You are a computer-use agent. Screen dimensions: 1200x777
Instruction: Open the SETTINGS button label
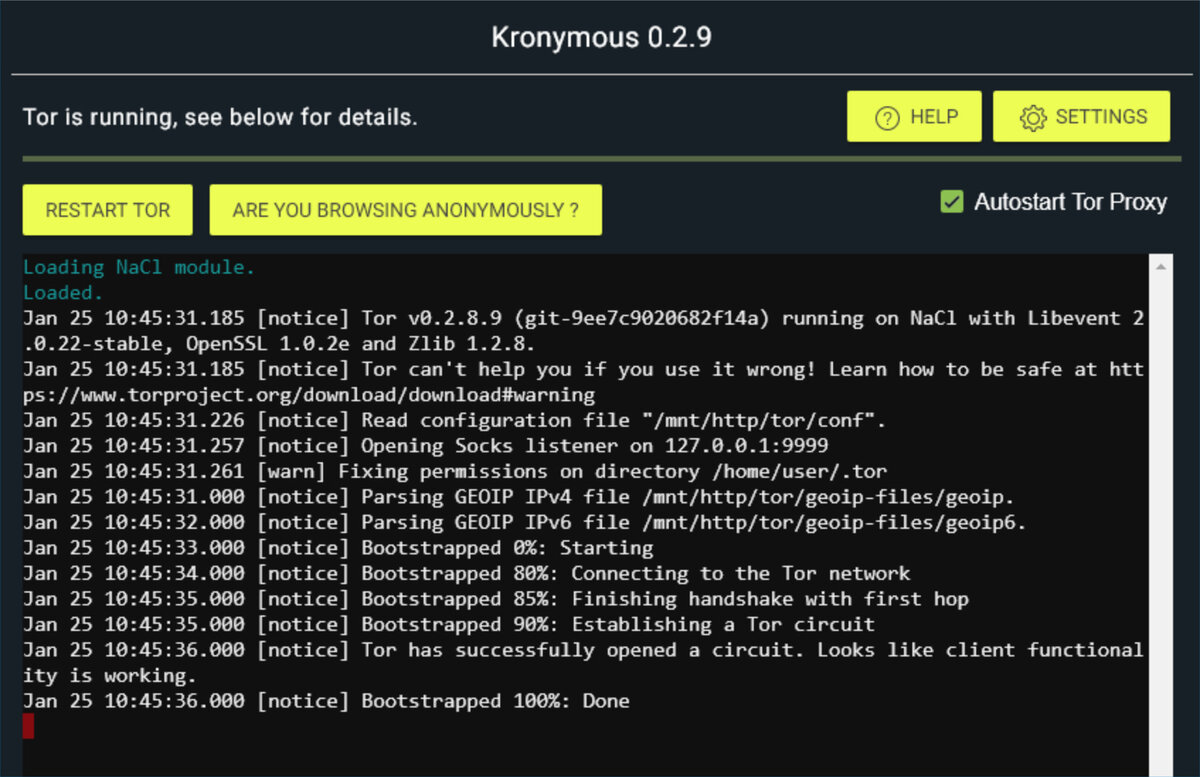(x=1101, y=117)
